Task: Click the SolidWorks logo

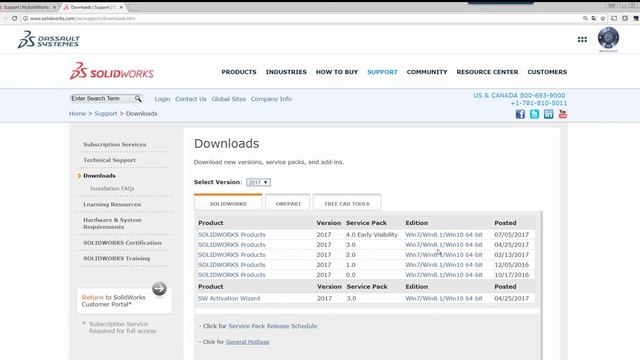Action: (112, 71)
